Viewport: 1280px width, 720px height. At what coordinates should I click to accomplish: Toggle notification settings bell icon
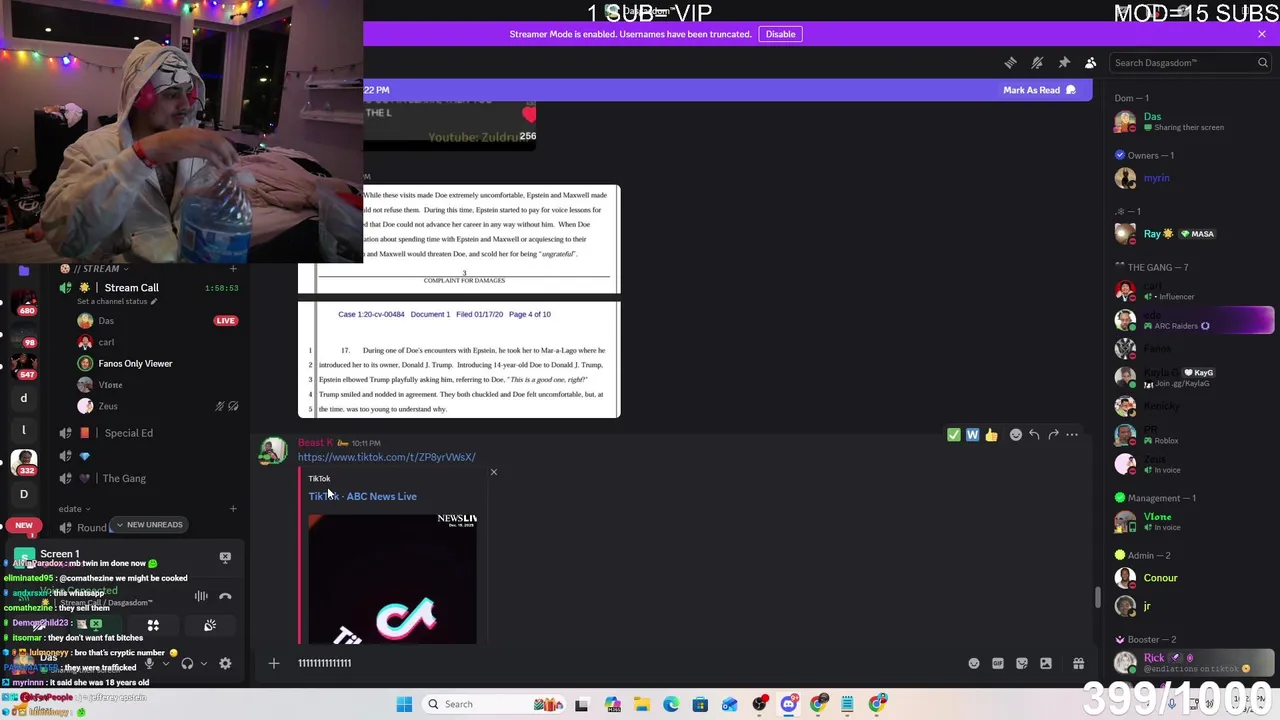[x=1037, y=63]
